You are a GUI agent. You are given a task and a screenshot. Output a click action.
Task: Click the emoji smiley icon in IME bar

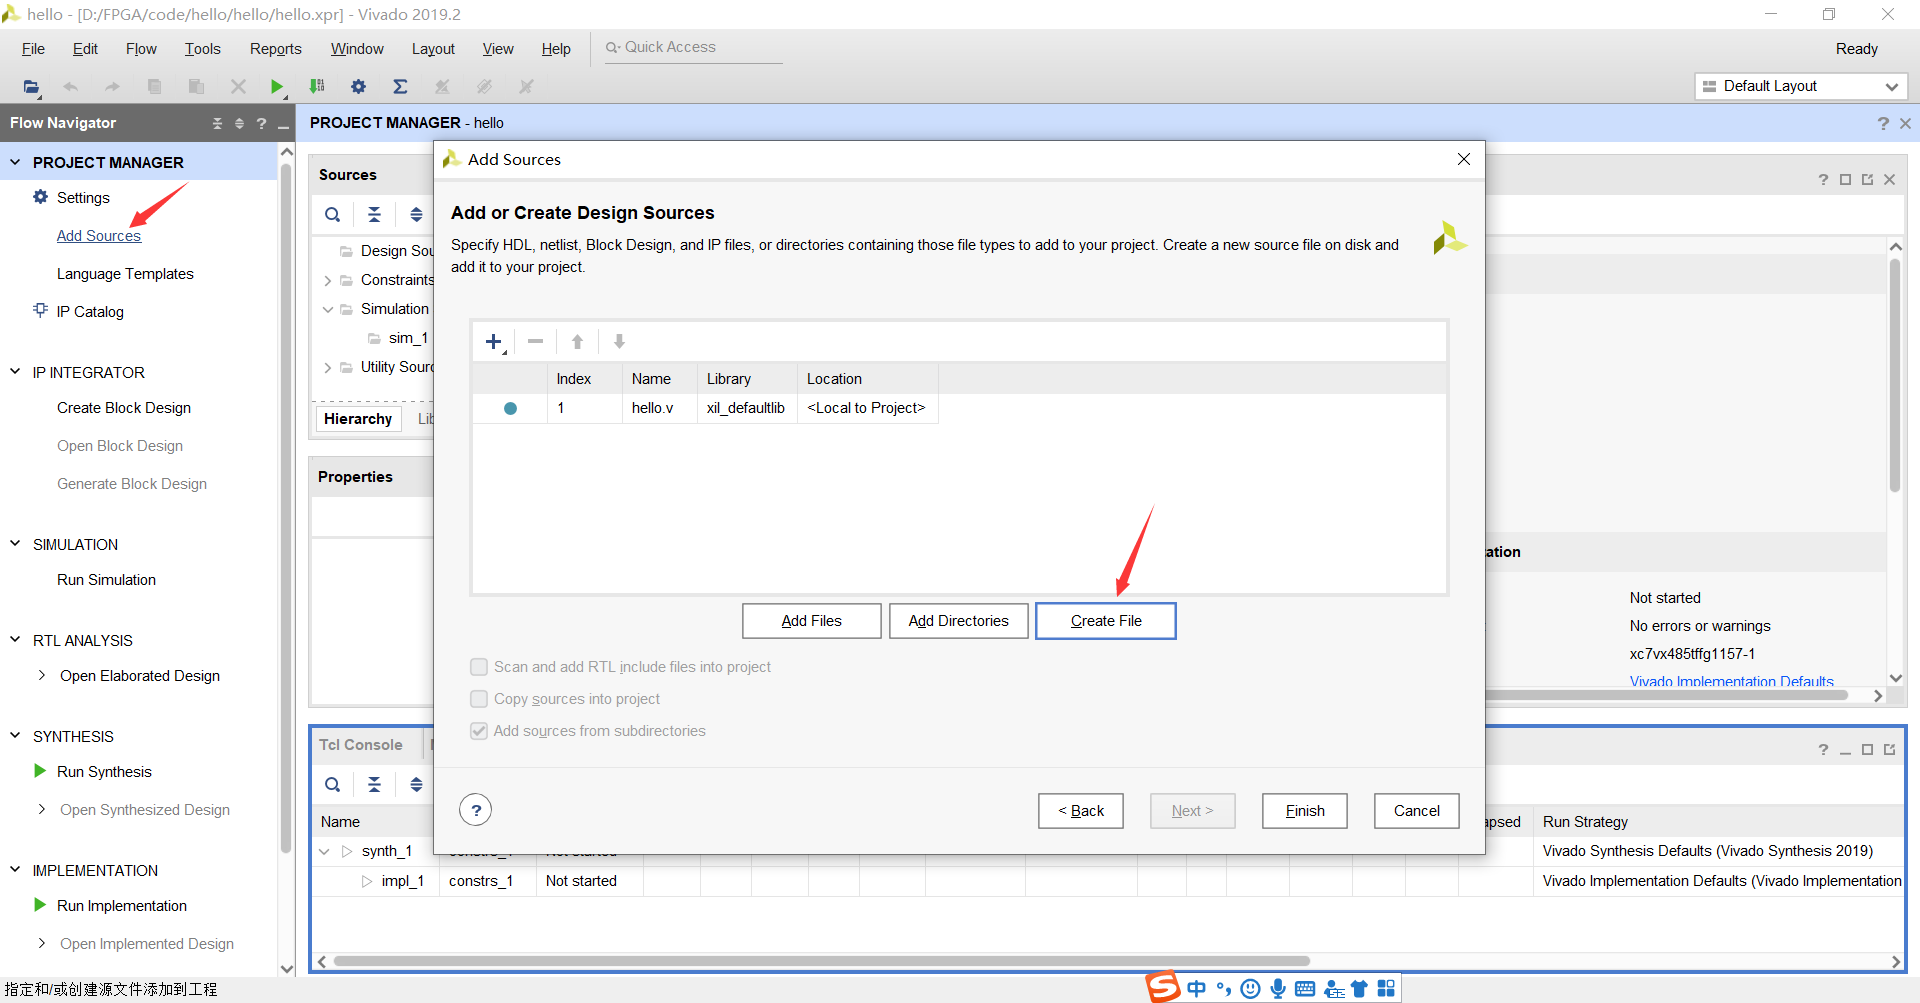coord(1250,989)
